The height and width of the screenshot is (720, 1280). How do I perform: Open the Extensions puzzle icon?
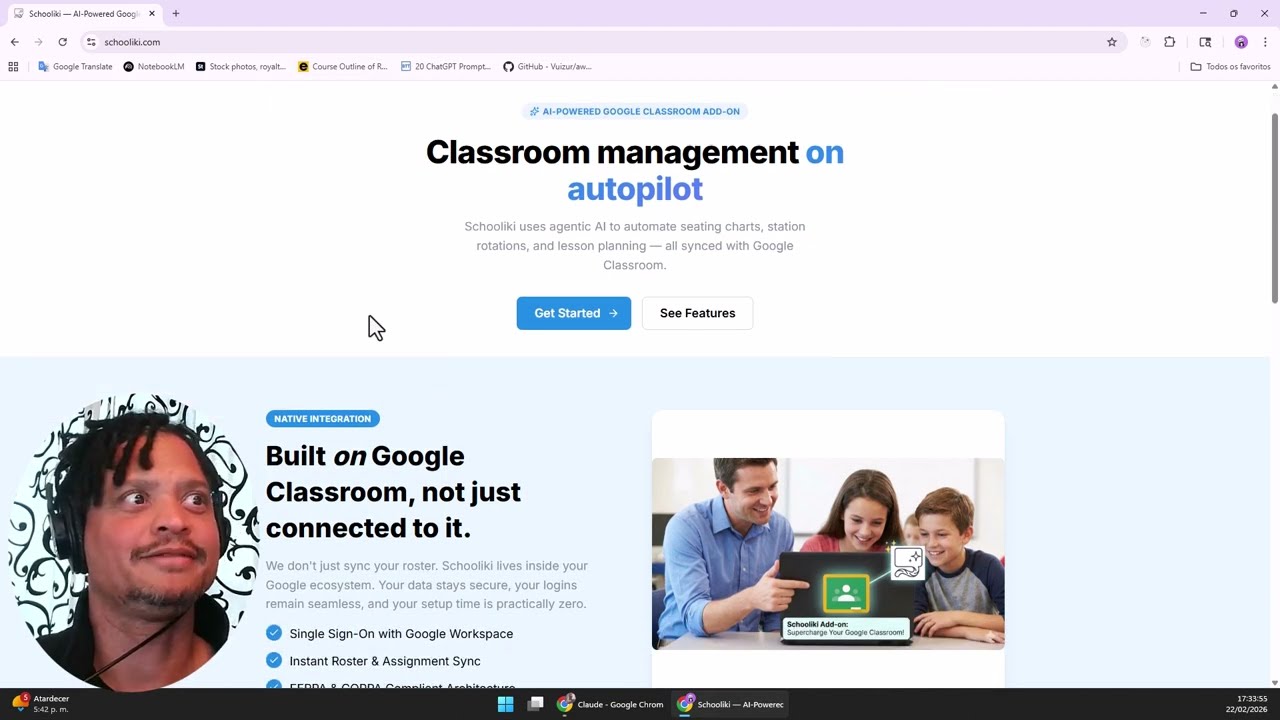point(1169,42)
